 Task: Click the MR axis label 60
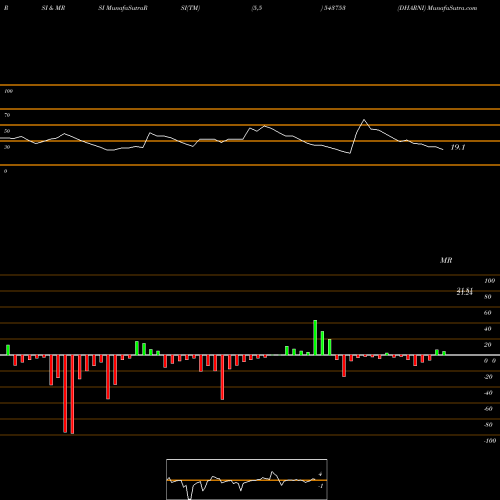tap(488, 313)
